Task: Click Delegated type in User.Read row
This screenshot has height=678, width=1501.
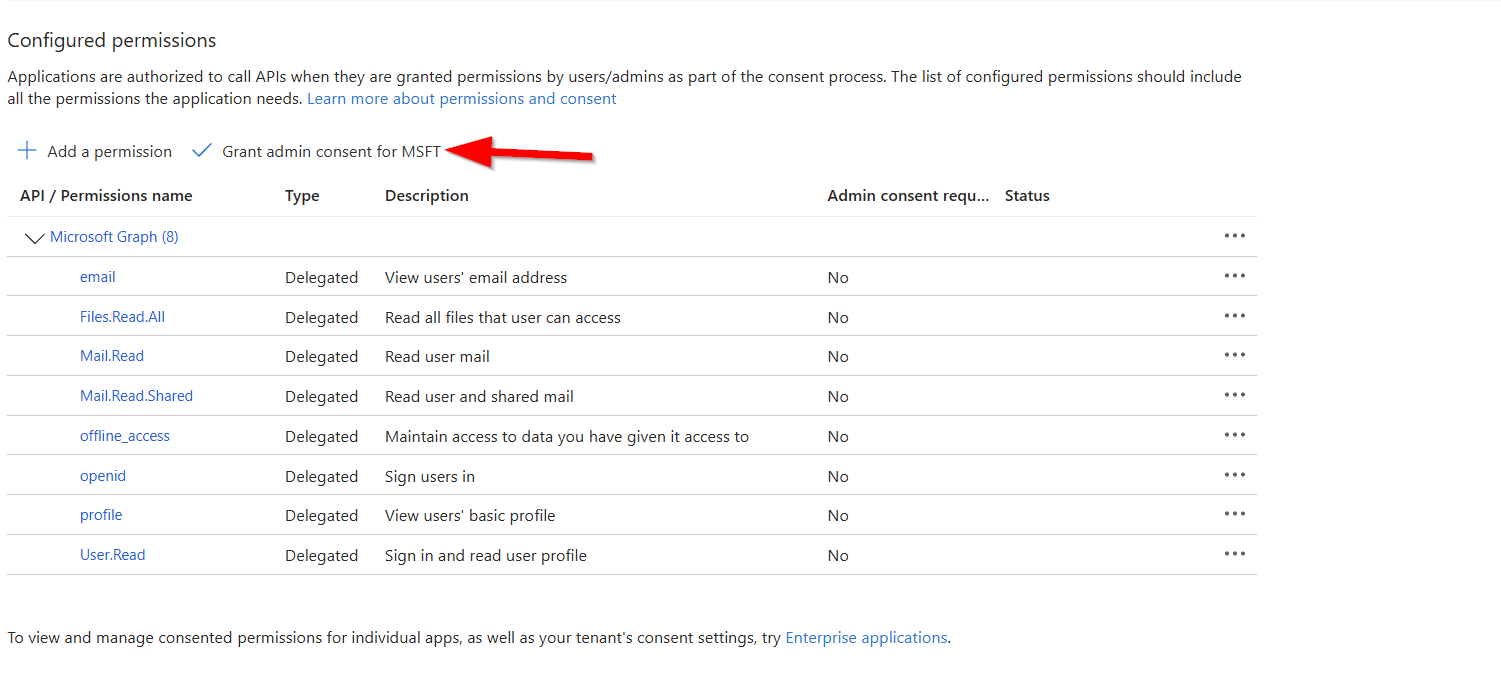Action: click(x=321, y=555)
